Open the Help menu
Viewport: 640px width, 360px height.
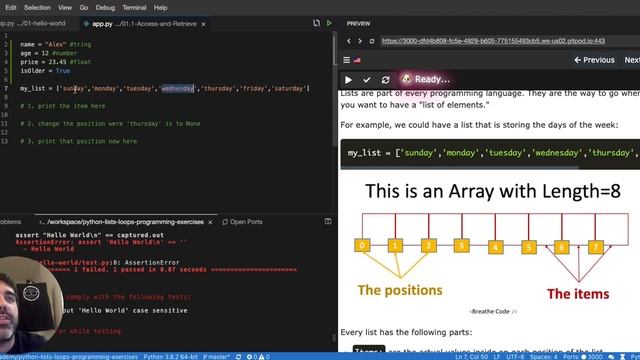click(160, 7)
